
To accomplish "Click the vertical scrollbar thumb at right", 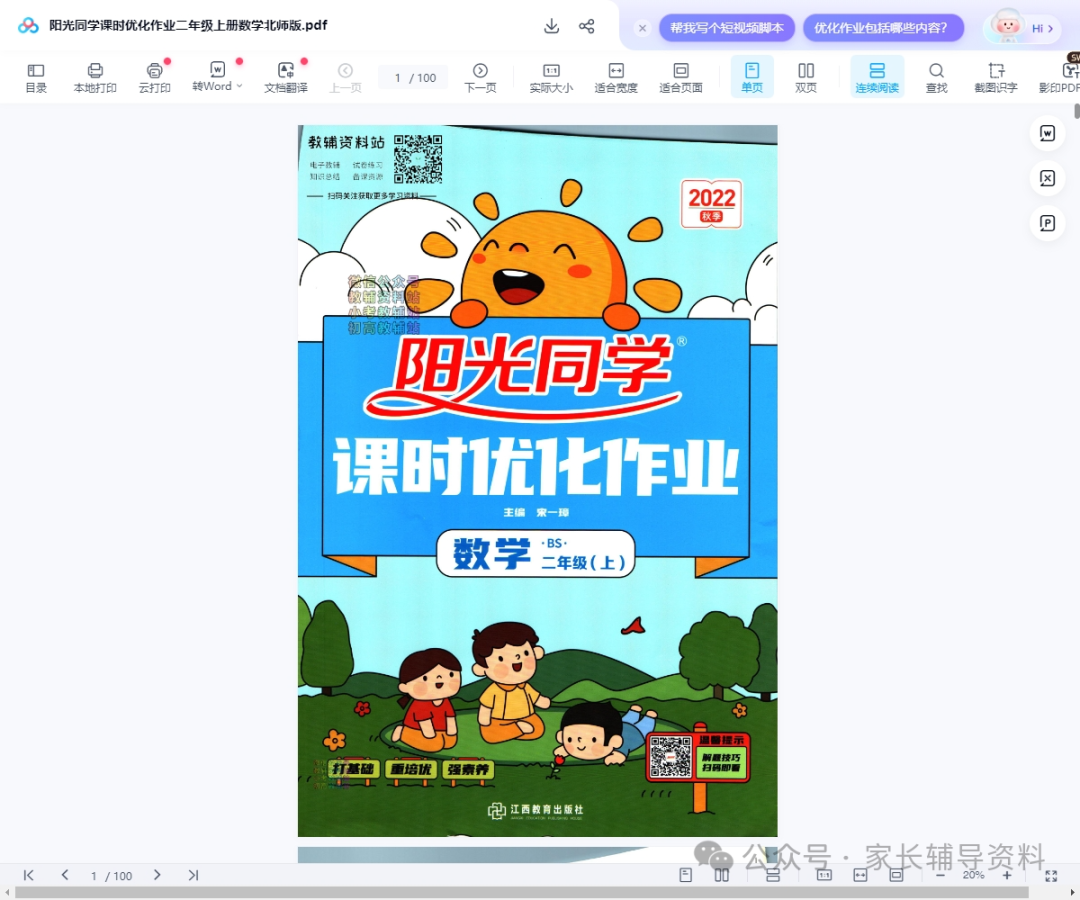I will [1077, 110].
